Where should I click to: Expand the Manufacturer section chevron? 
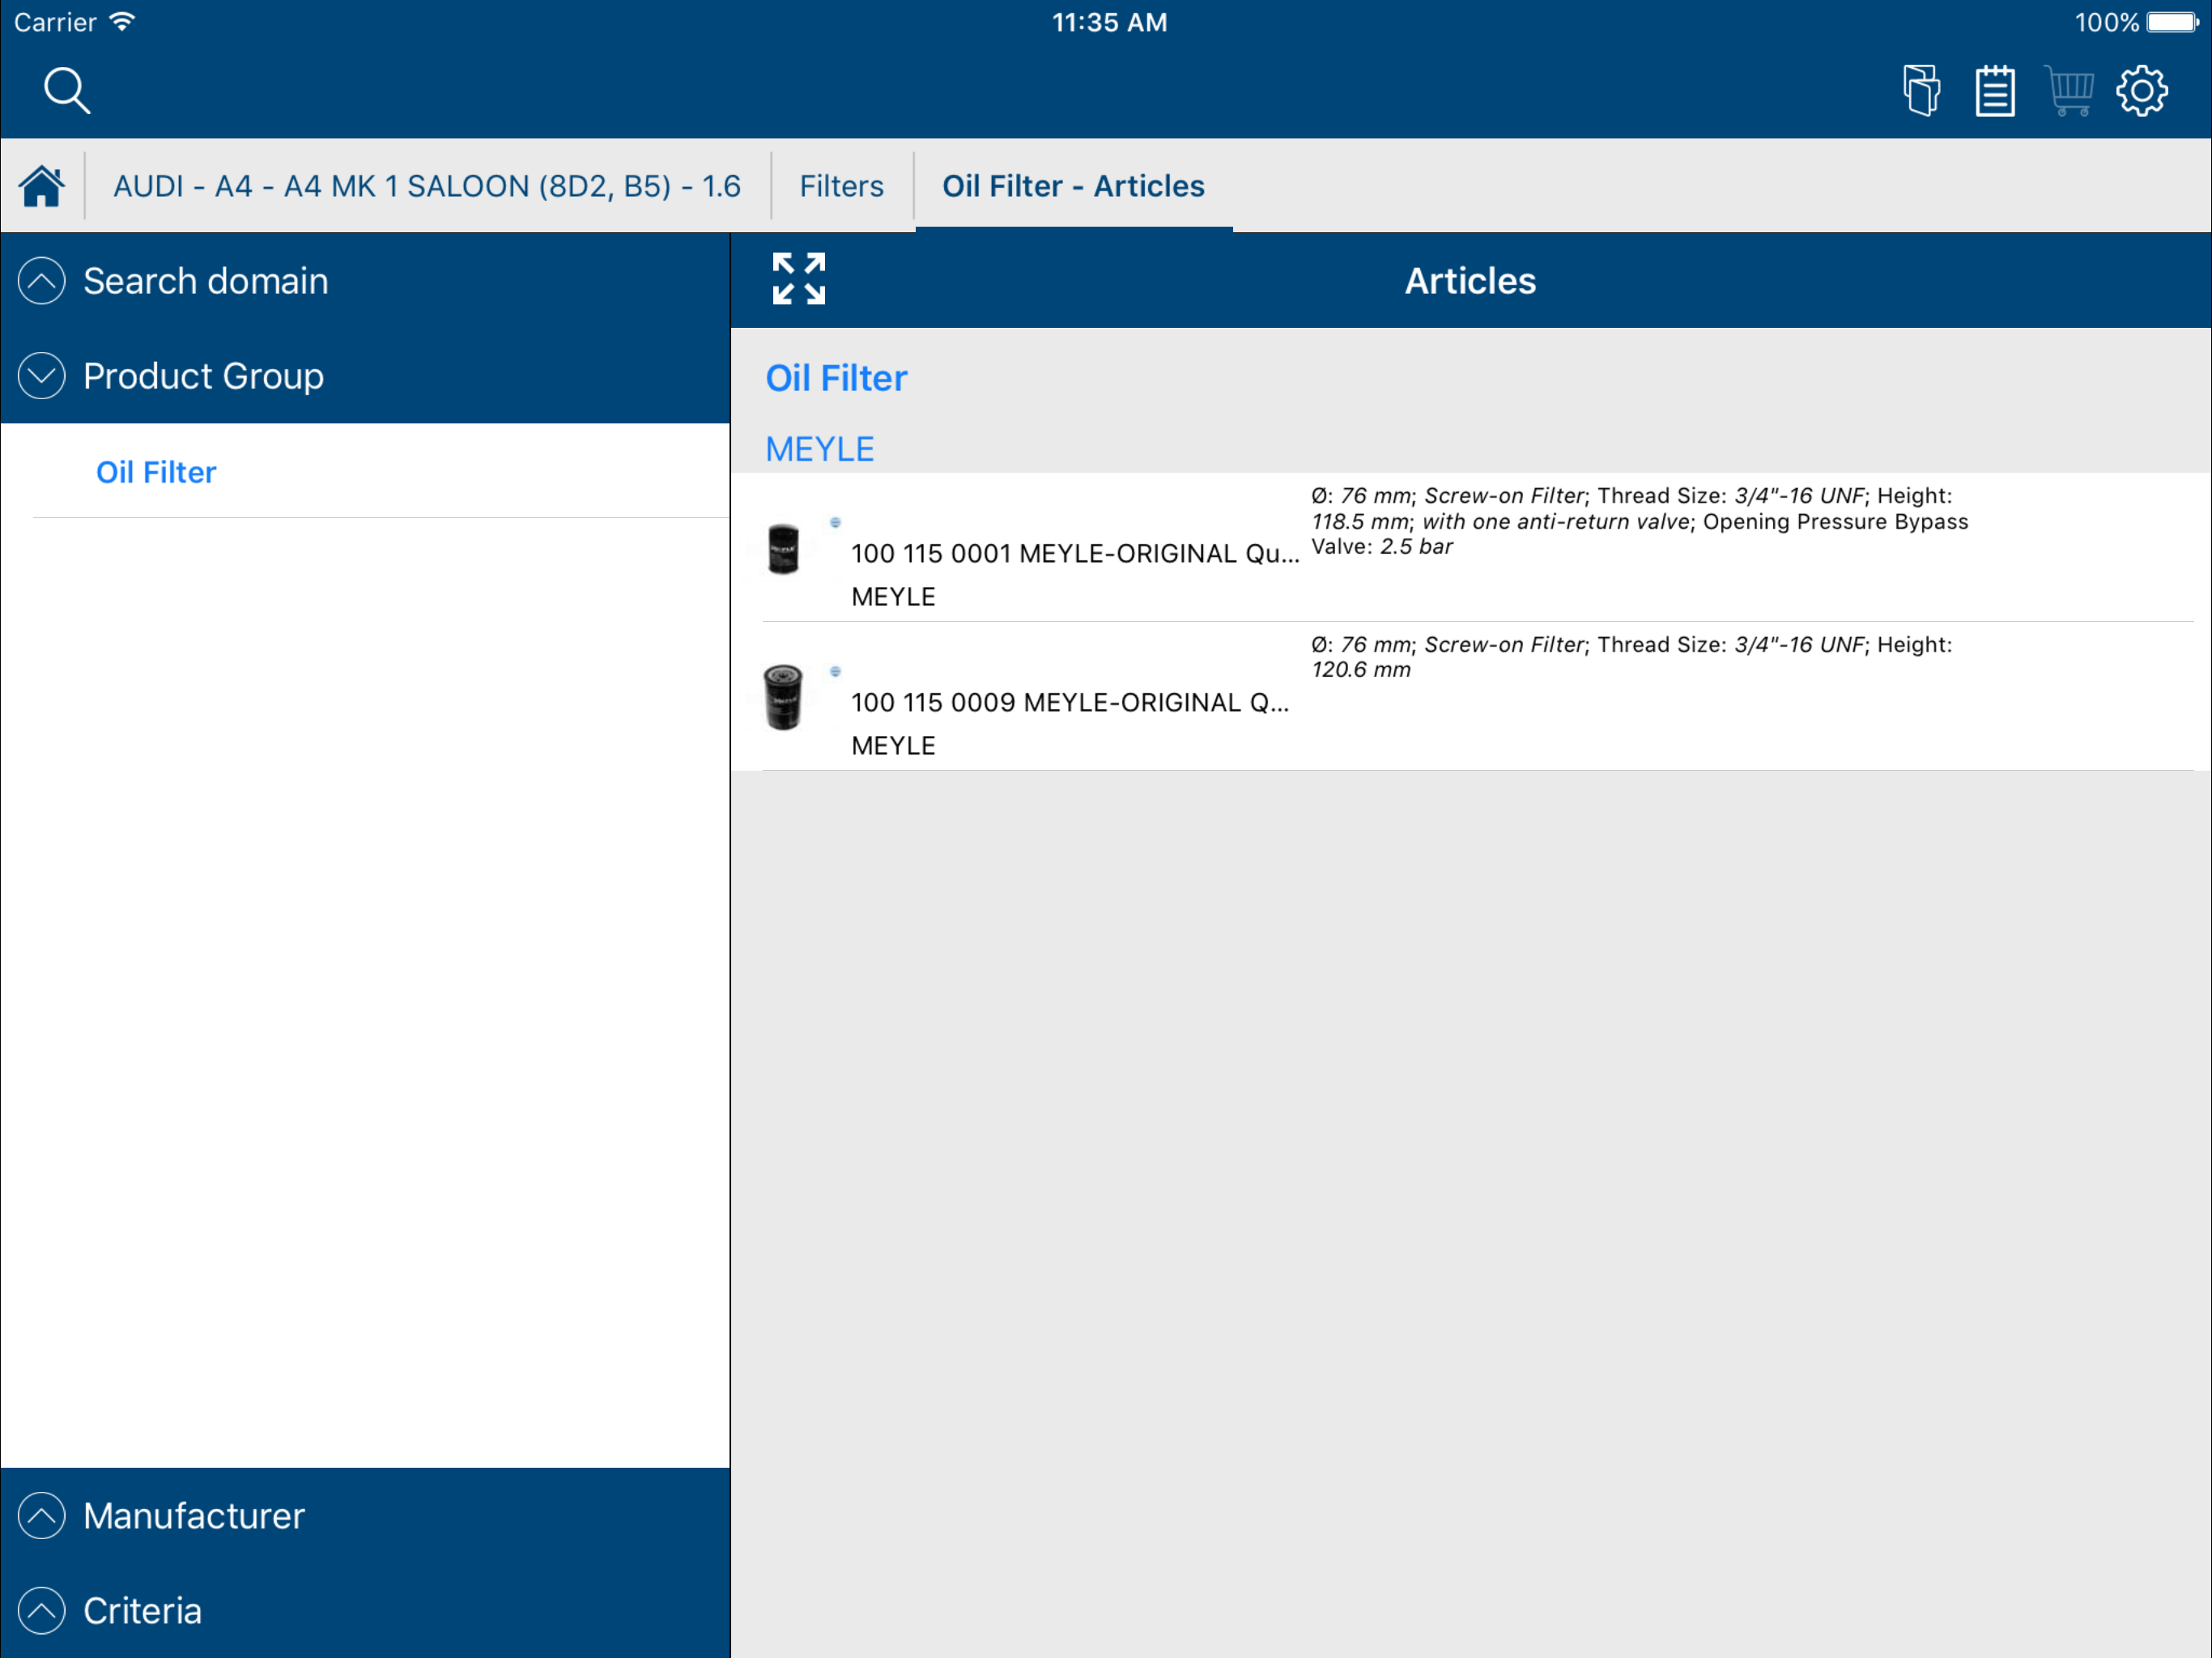pos(42,1516)
